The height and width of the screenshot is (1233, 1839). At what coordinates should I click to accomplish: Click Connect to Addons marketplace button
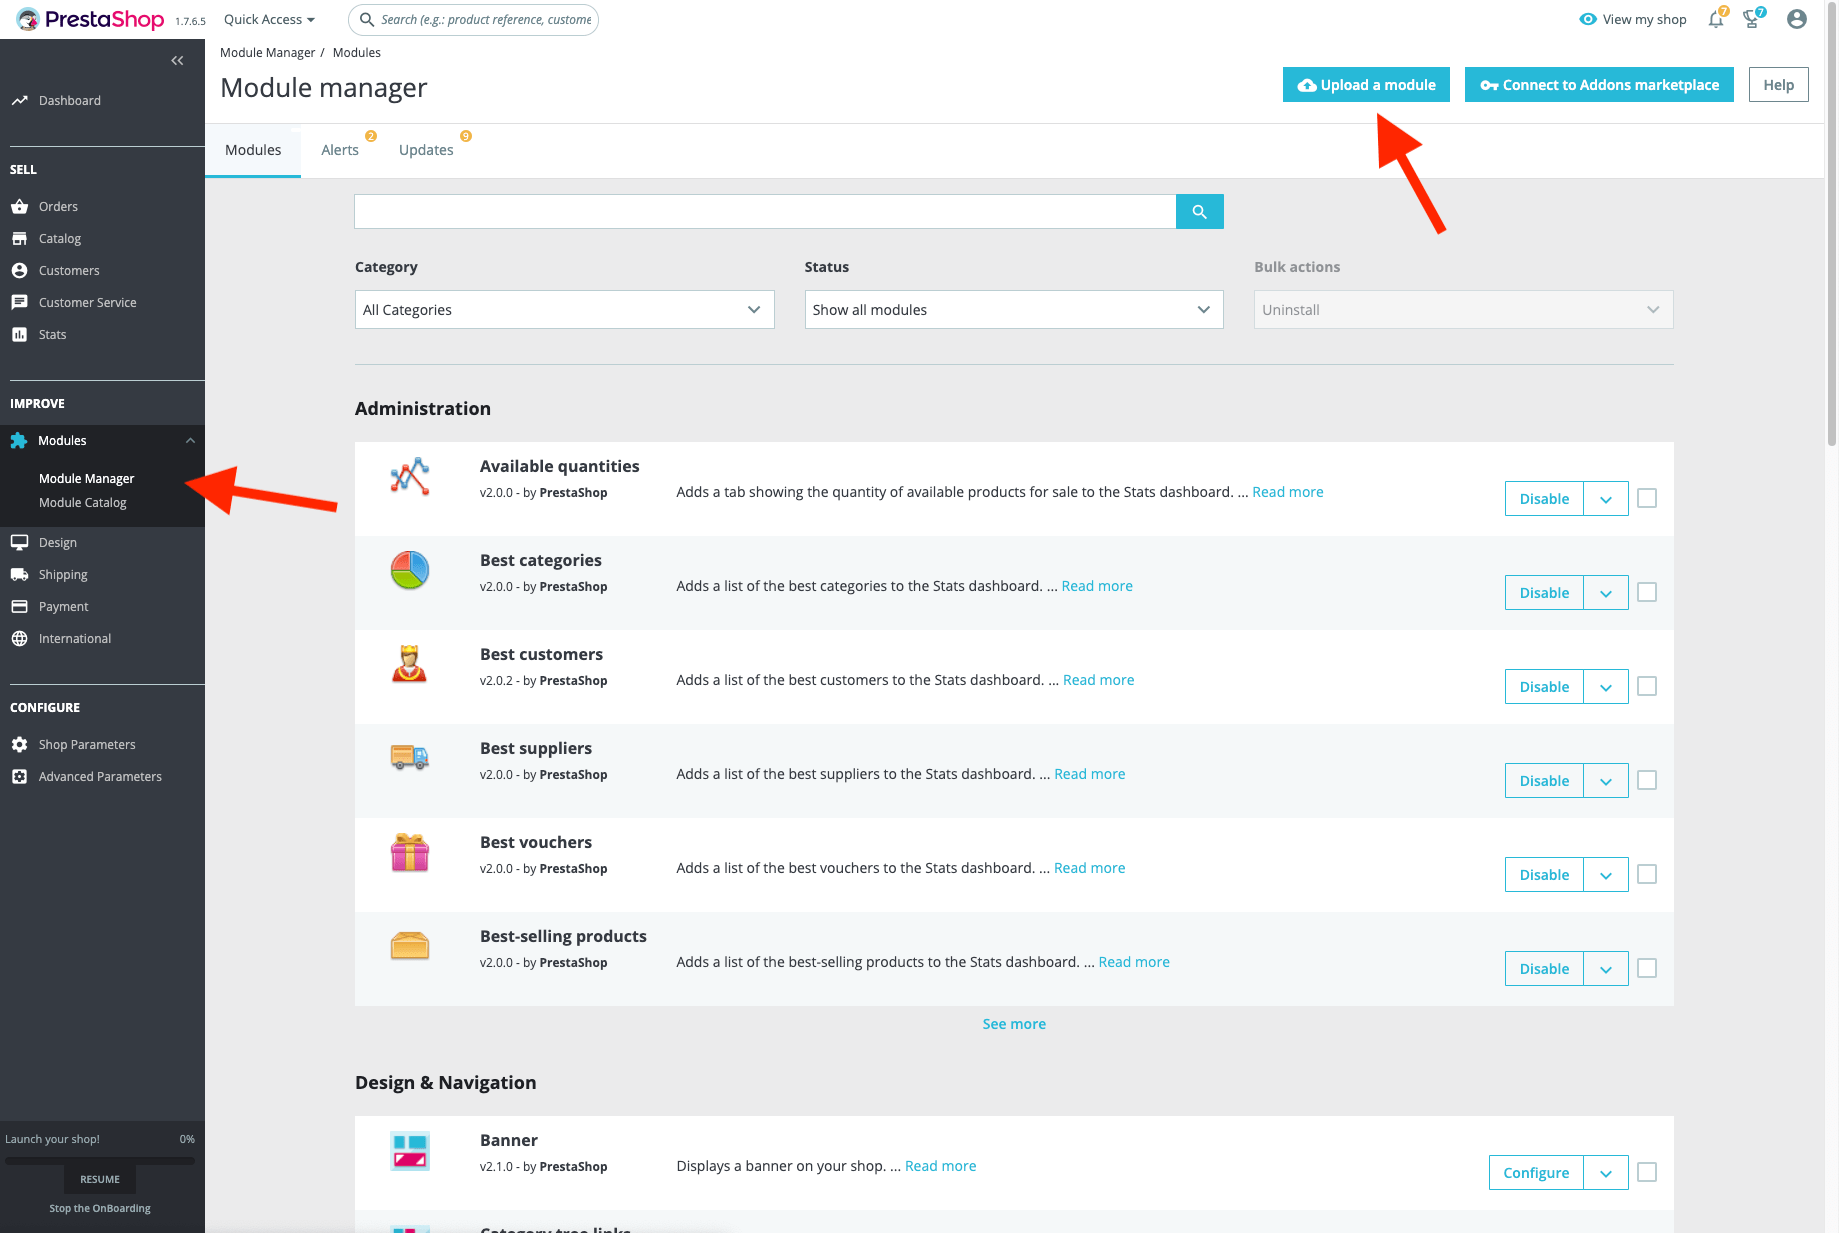point(1599,85)
